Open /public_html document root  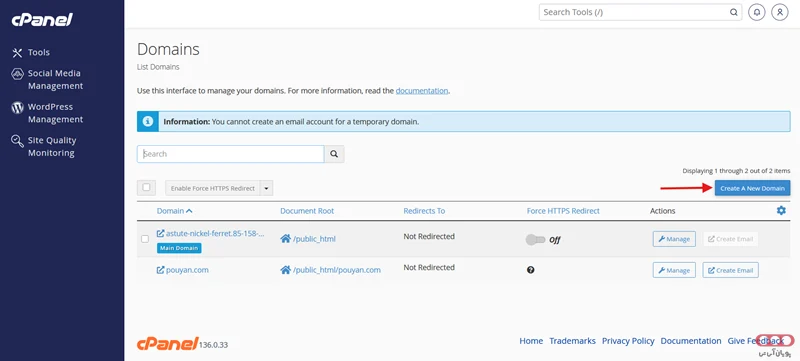pyautogui.click(x=308, y=239)
